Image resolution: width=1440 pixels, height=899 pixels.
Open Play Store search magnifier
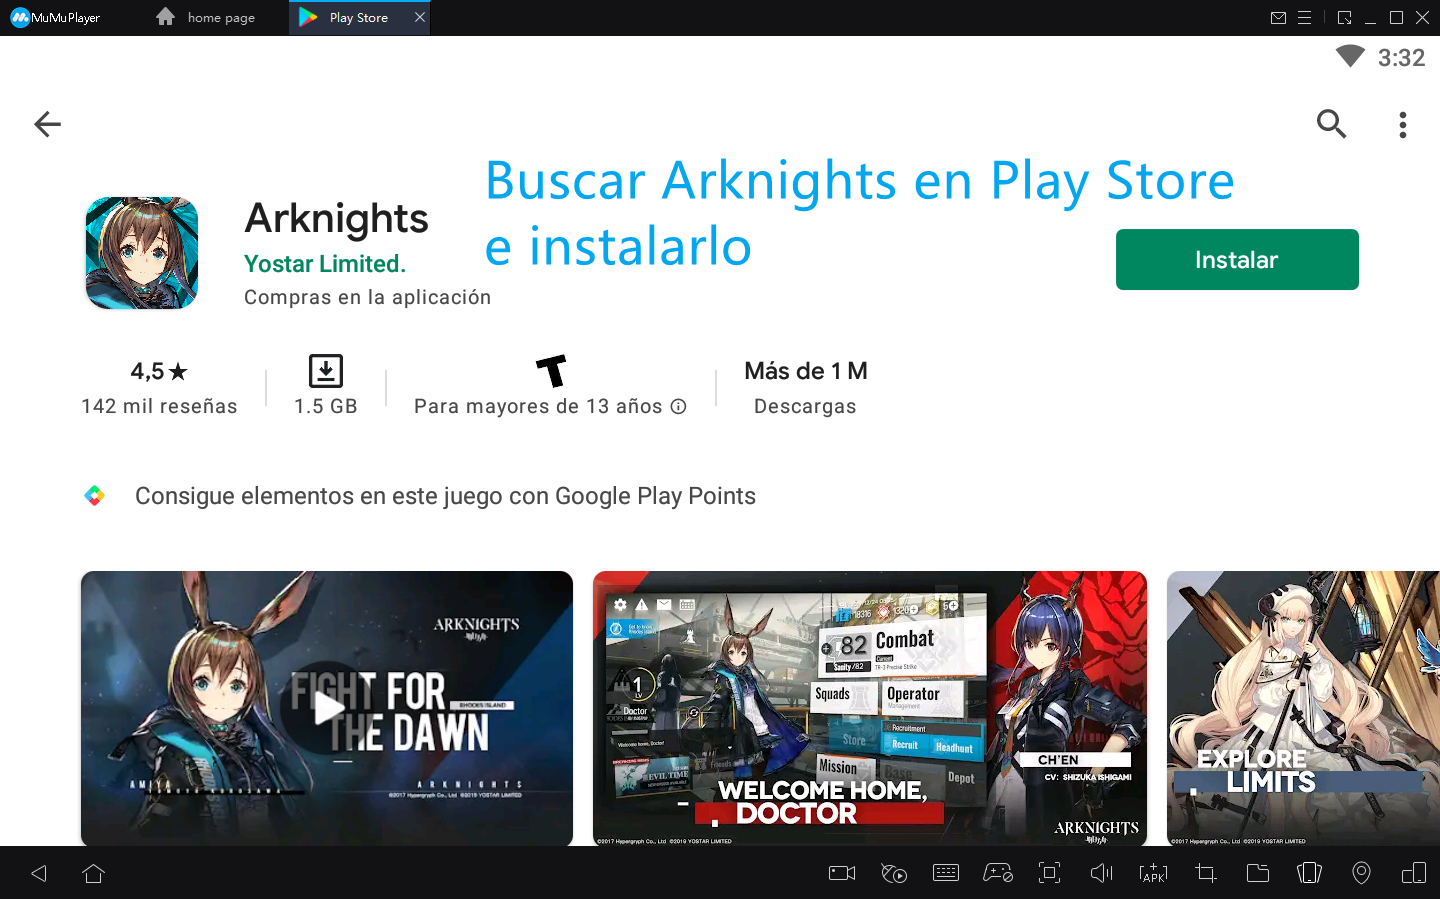coord(1331,124)
